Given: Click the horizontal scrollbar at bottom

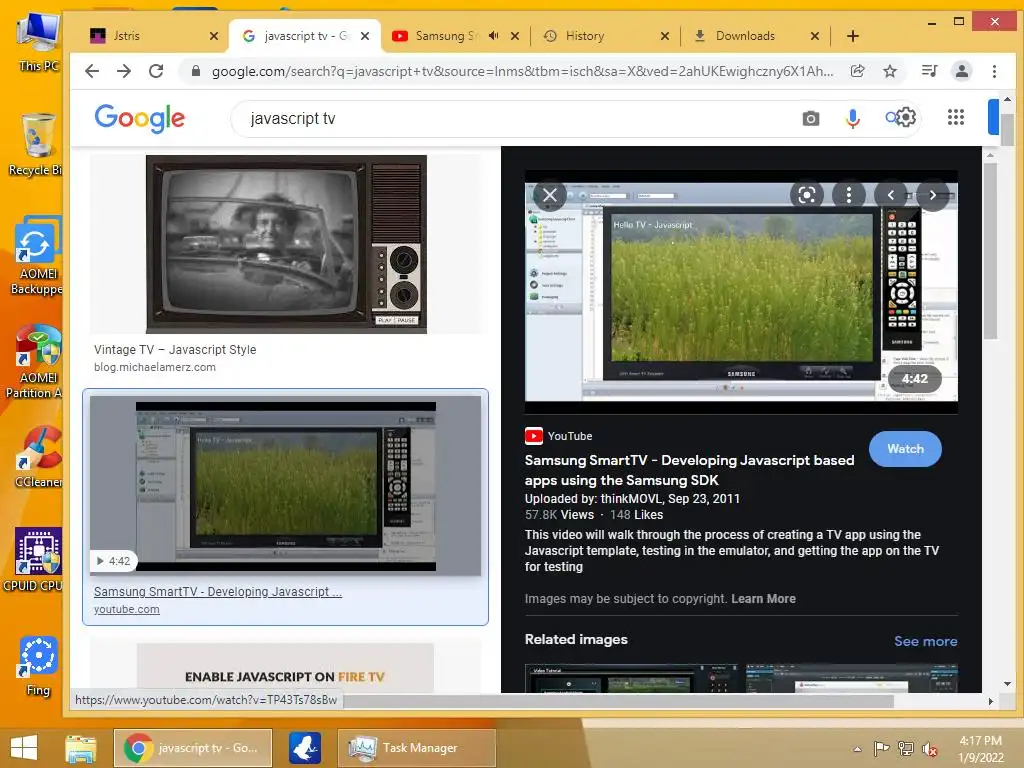Looking at the screenshot, I should tap(618, 701).
